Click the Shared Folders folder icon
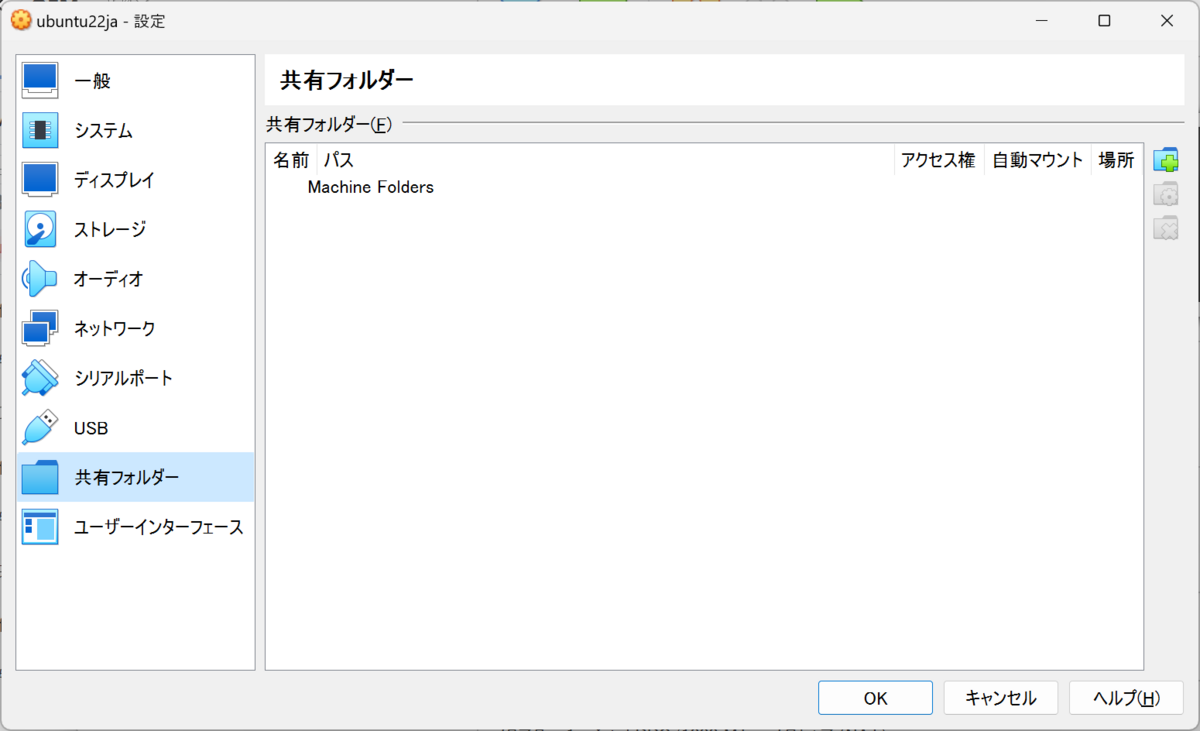1200x731 pixels. [x=40, y=477]
